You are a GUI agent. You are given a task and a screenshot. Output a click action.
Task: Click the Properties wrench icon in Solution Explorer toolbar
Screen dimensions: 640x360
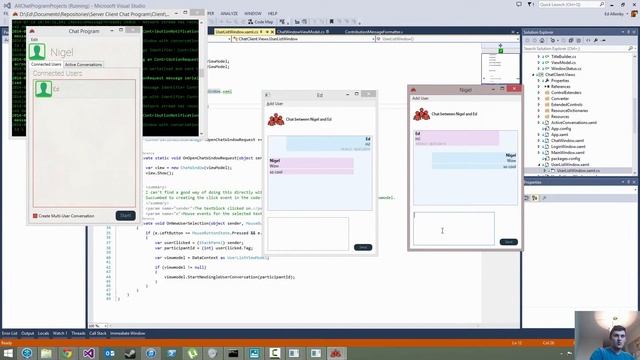coord(596,40)
